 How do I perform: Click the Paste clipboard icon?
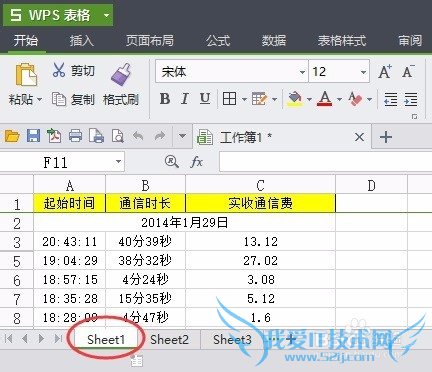(26, 75)
